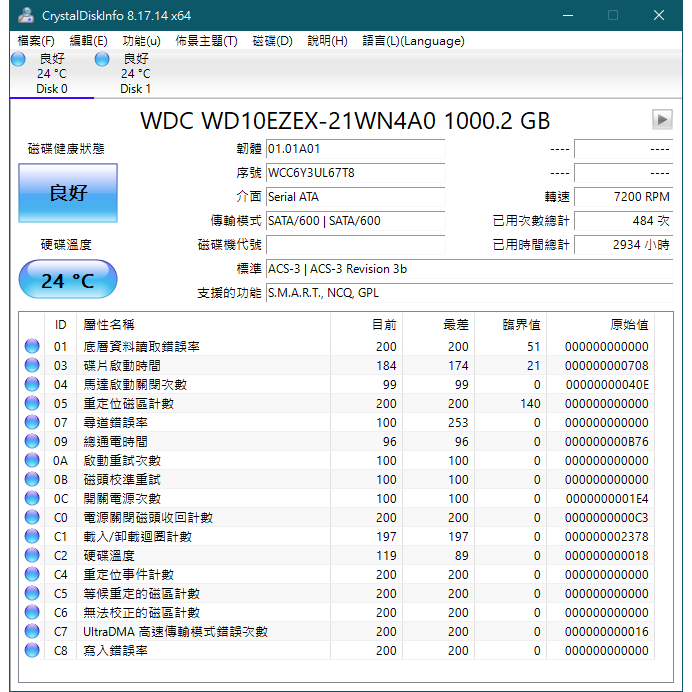Click the status orb for attribute C6

[32, 612]
